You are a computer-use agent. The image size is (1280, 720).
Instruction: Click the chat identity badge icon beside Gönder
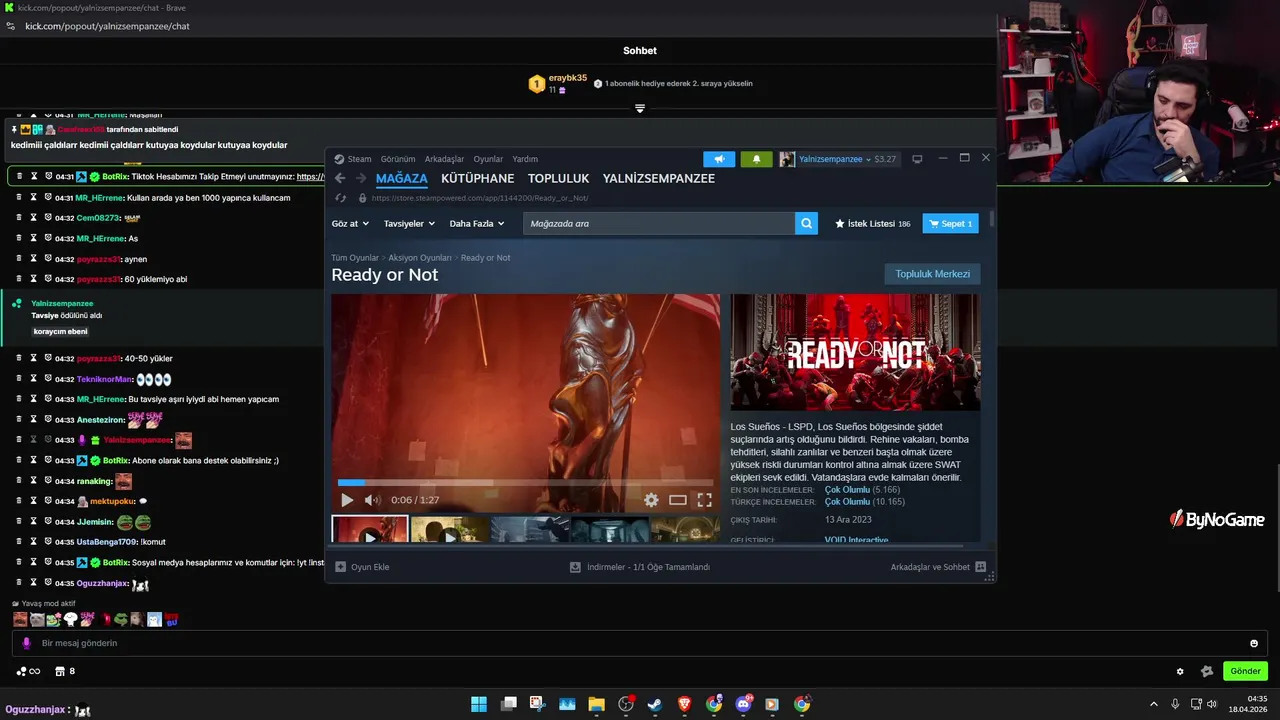tap(1206, 671)
